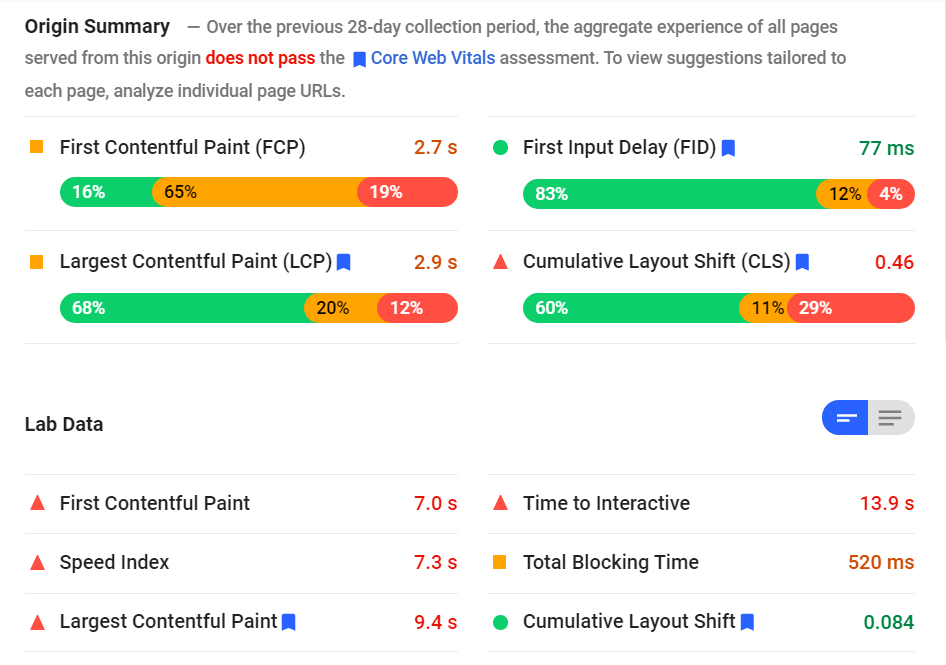The image size is (946, 665).
Task: Click the orange square icon beside Total Blocking Time
Action: point(500,562)
